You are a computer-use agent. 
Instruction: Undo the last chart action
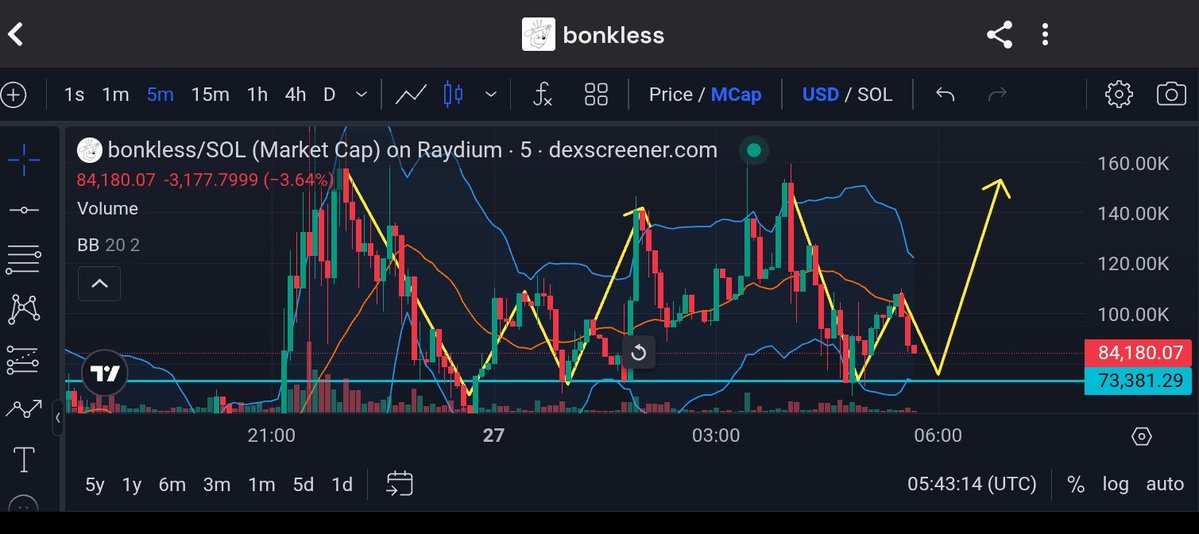pyautogui.click(x=945, y=95)
